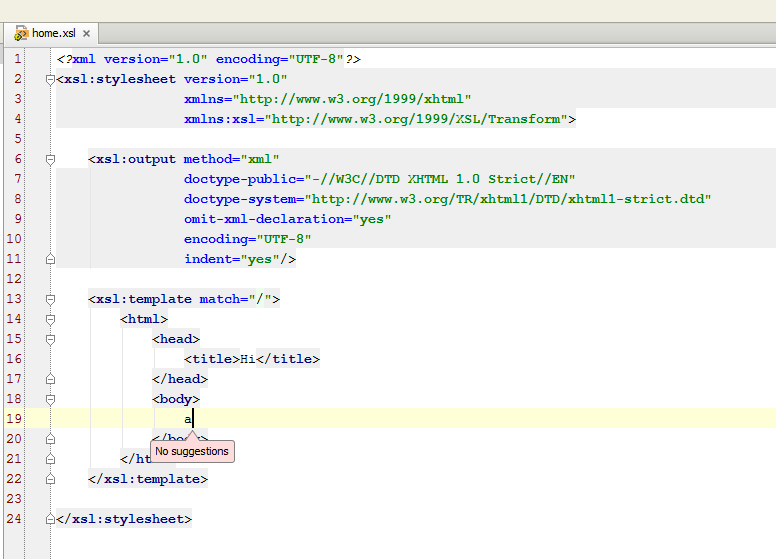Viewport: 776px width, 559px height.
Task: Click encoding="UTF-8" on line 10
Action: click(x=247, y=239)
